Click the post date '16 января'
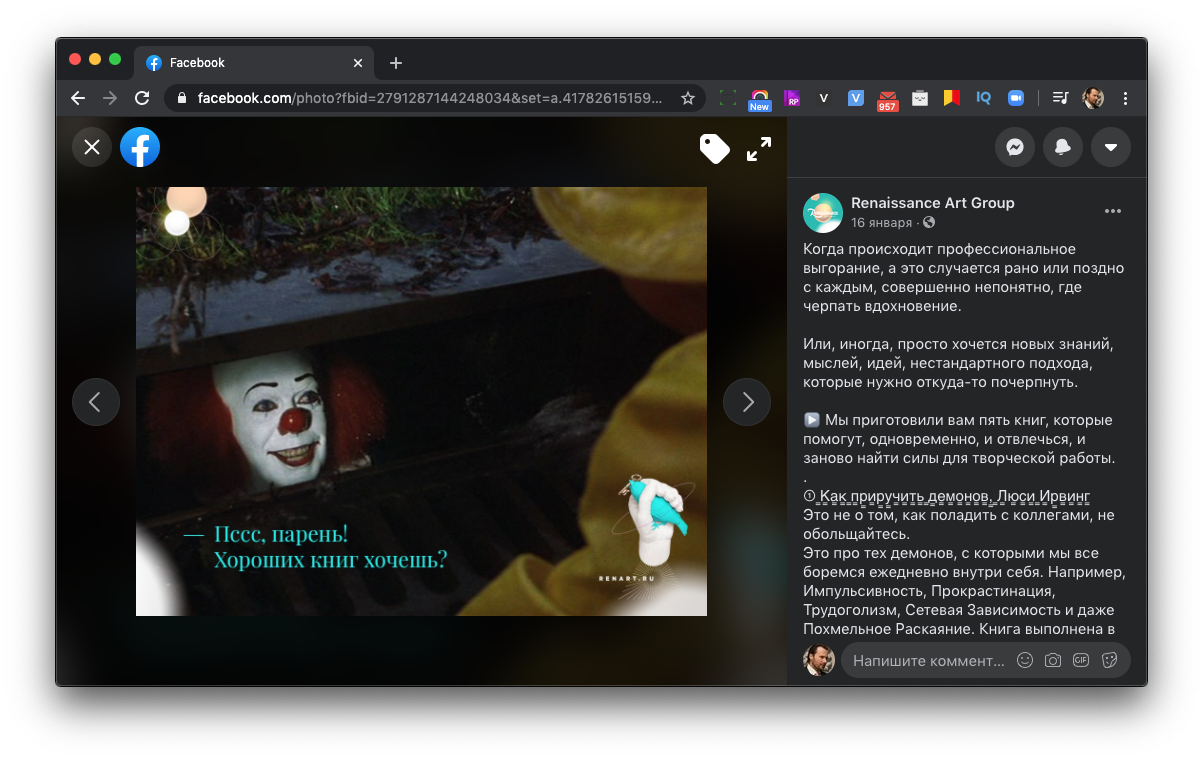1203x760 pixels. point(881,223)
